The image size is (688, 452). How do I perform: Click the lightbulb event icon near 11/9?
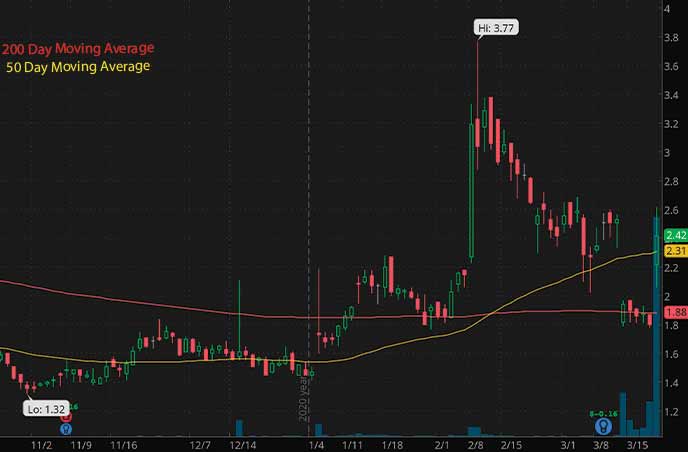[x=66, y=429]
